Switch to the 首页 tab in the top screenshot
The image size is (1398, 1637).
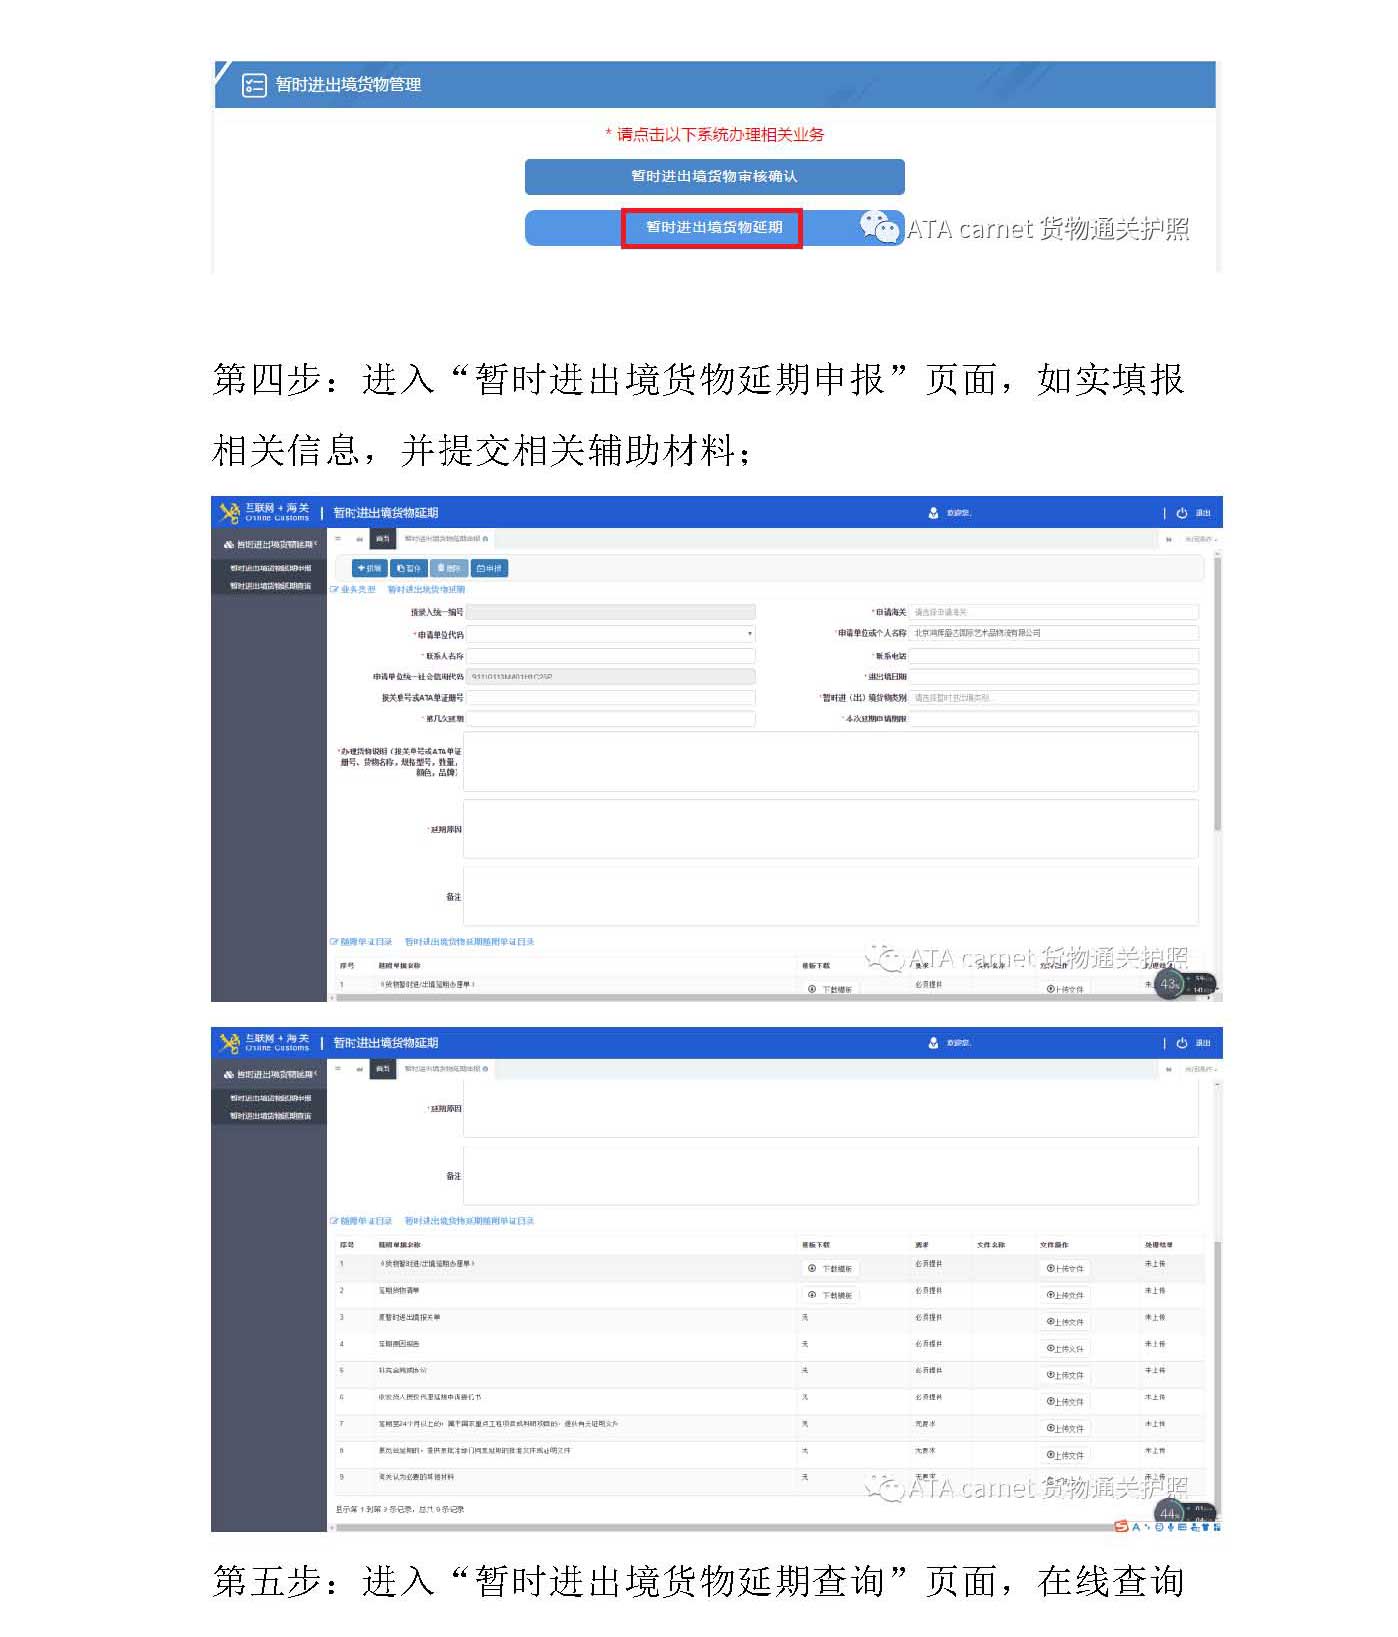pyautogui.click(x=382, y=539)
